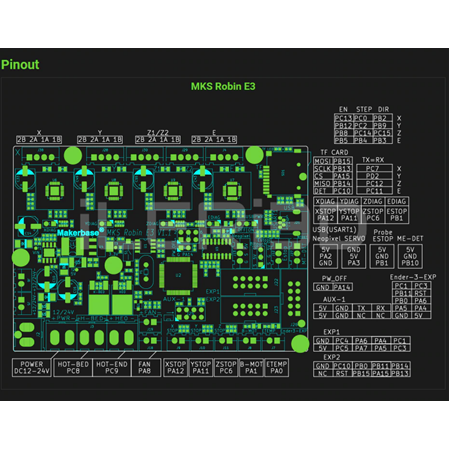Click the FAN PA8 label box

click(x=144, y=368)
